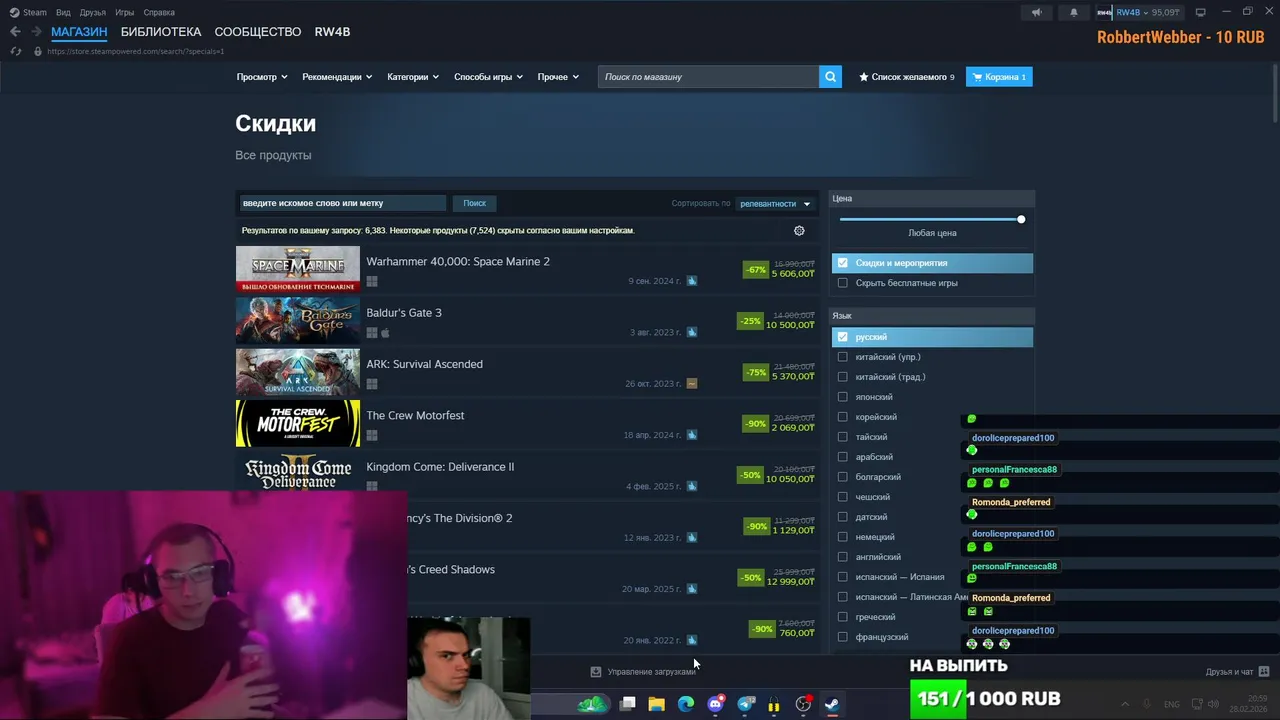Click the keyword or tag input field
This screenshot has width=1280, height=720.
pos(342,203)
